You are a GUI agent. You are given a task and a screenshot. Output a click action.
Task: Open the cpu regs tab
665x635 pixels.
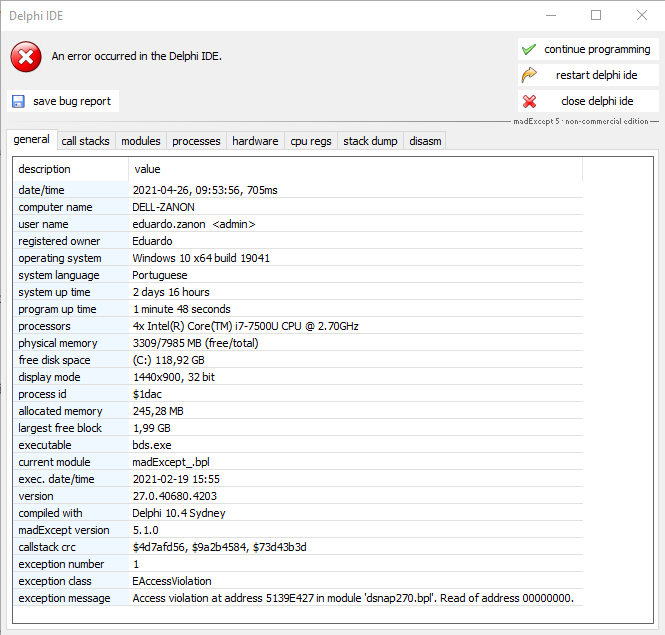point(310,141)
